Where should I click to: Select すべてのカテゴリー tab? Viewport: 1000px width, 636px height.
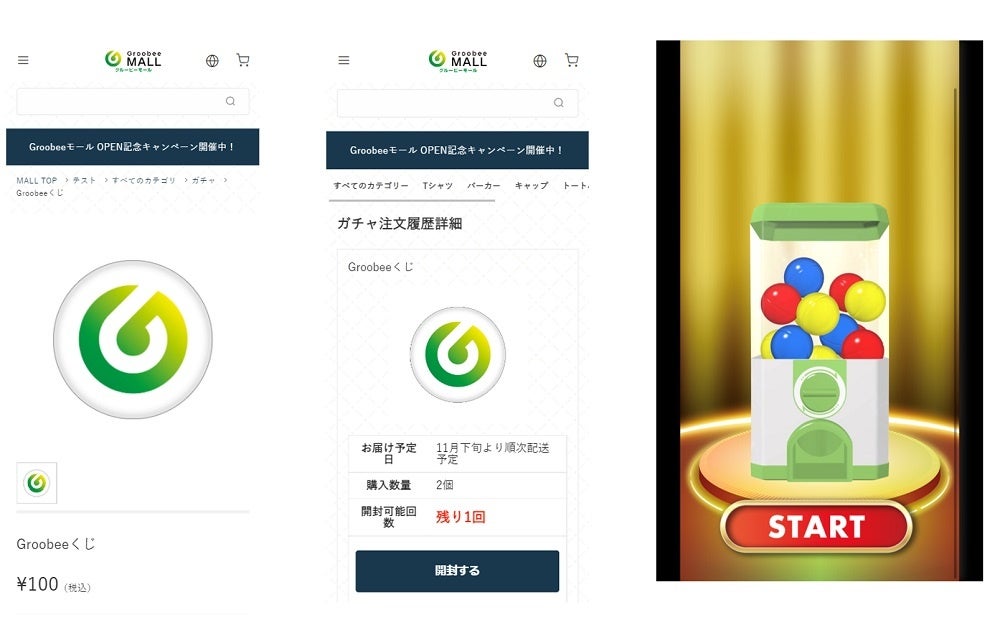(x=371, y=186)
